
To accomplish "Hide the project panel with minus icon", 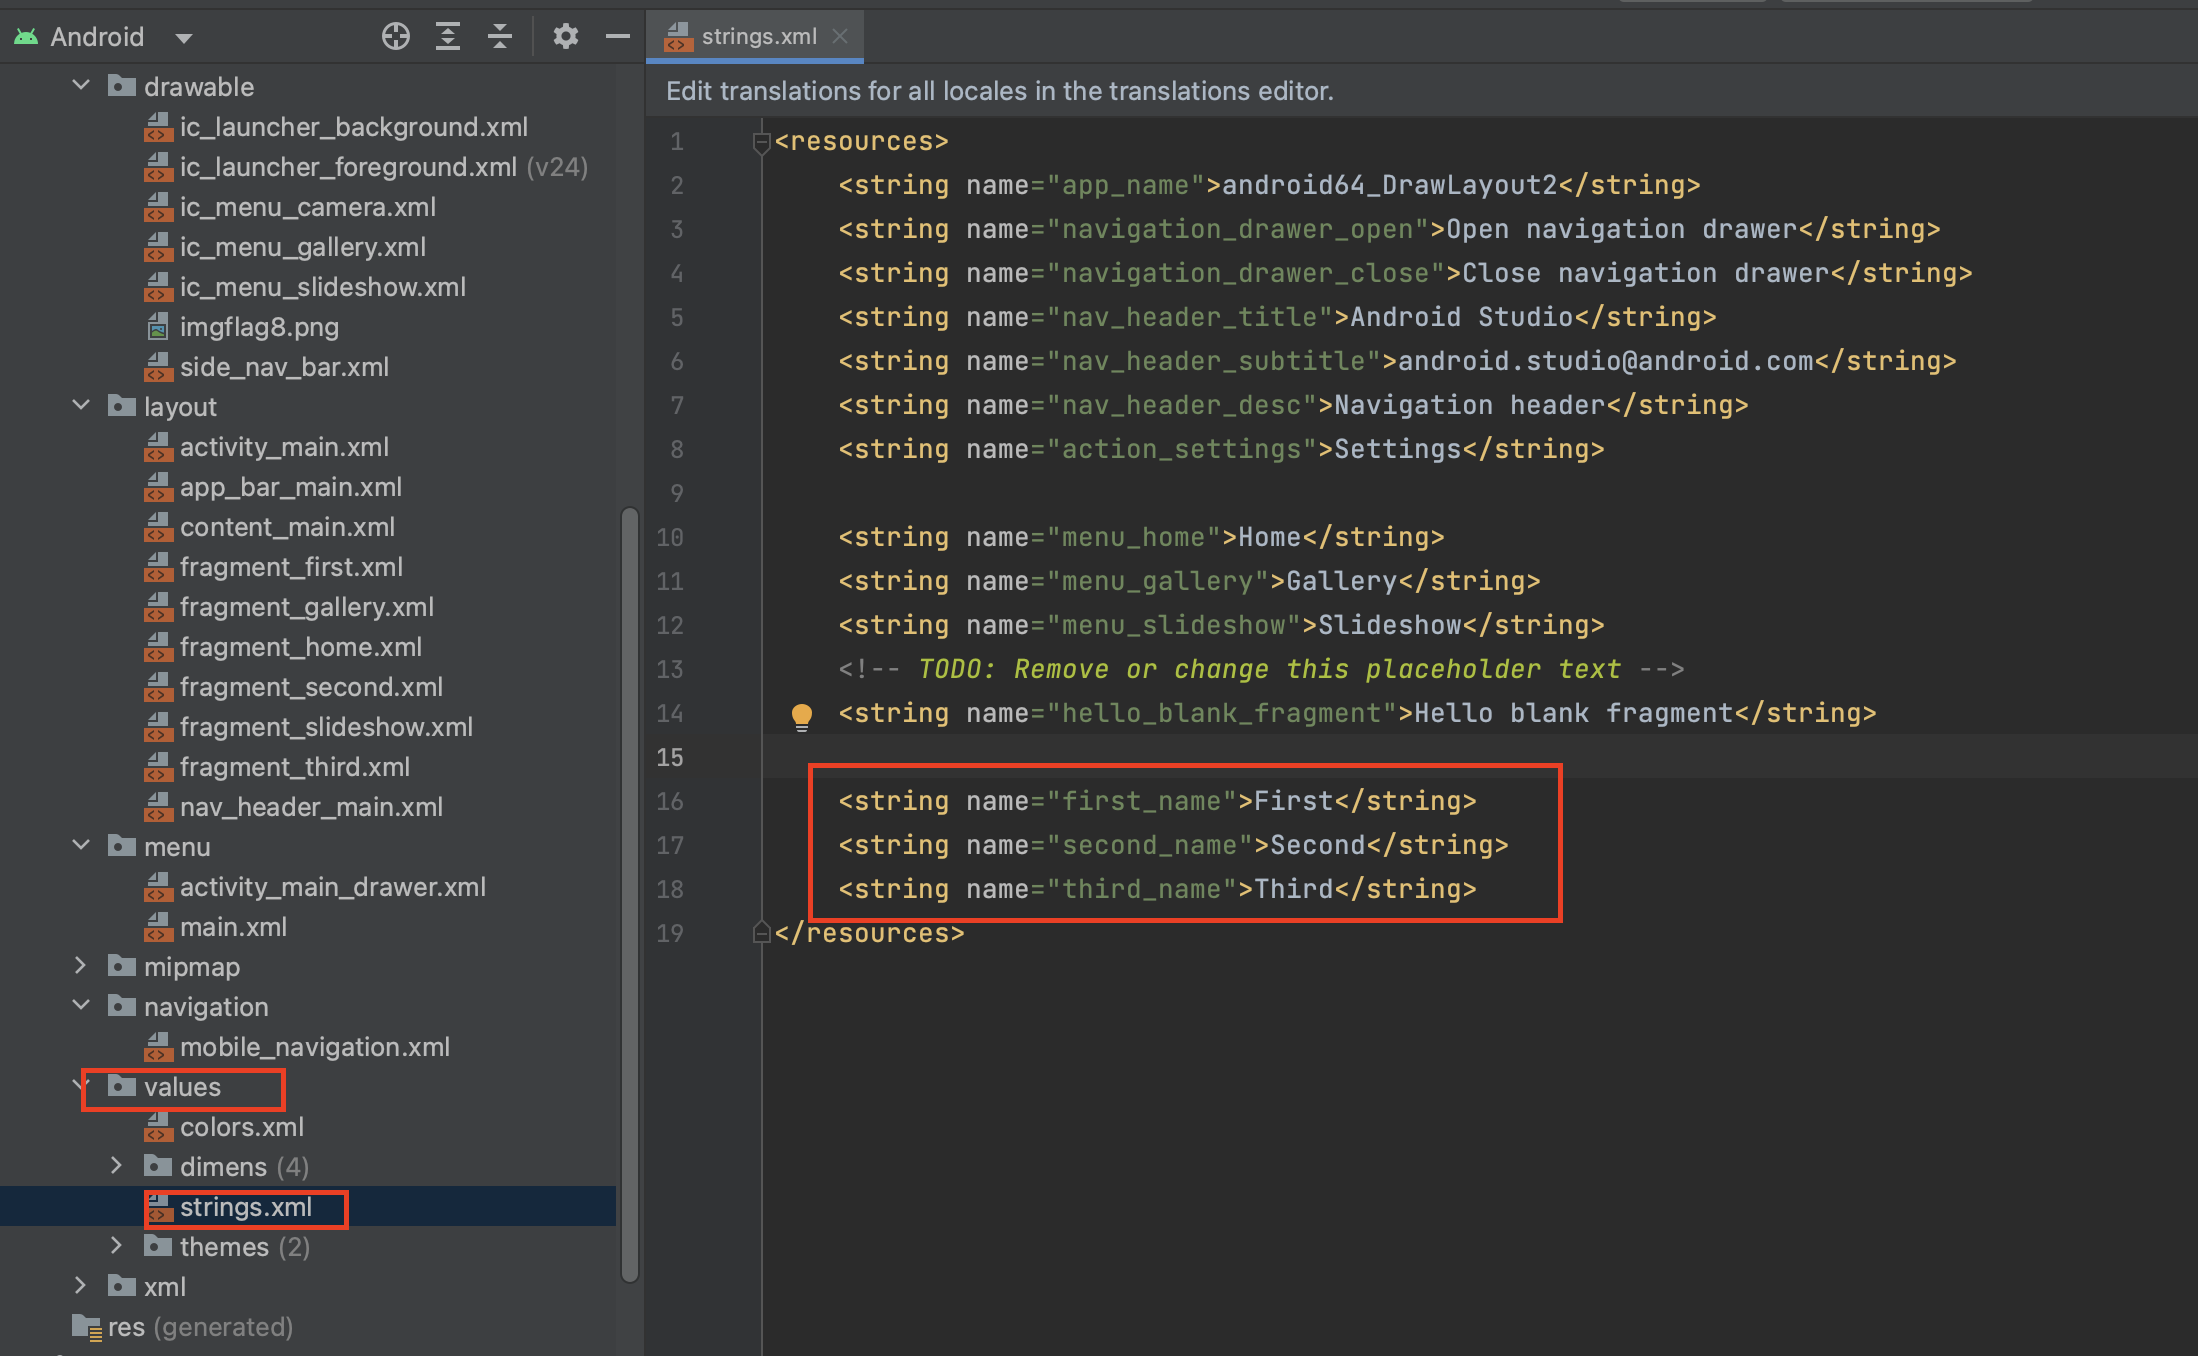I will [x=618, y=37].
